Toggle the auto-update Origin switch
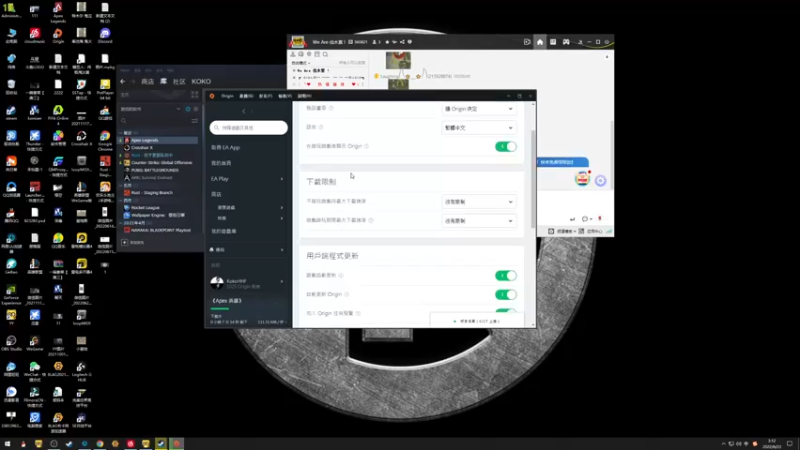The width and height of the screenshot is (800, 450). tap(506, 294)
